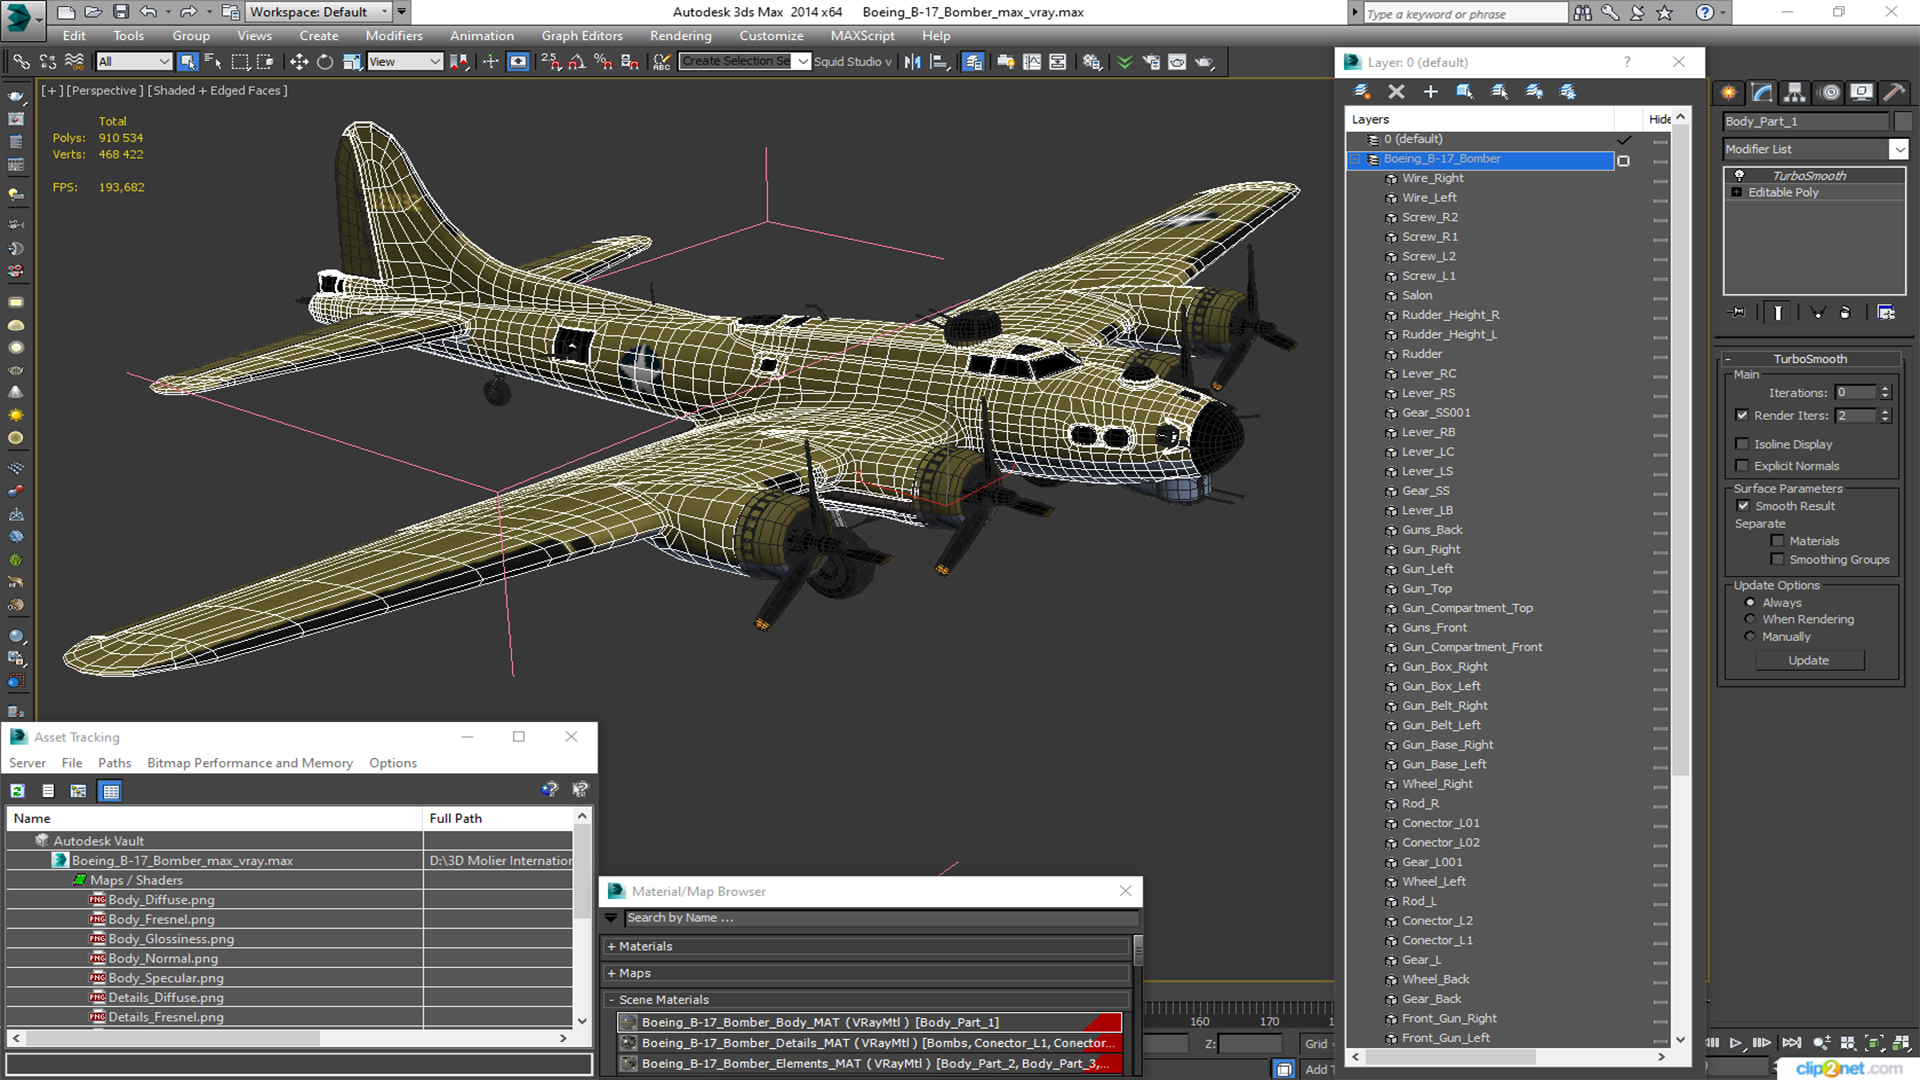The height and width of the screenshot is (1080, 1920).
Task: Open Paths menu in Asset Tracking
Action: (x=114, y=763)
